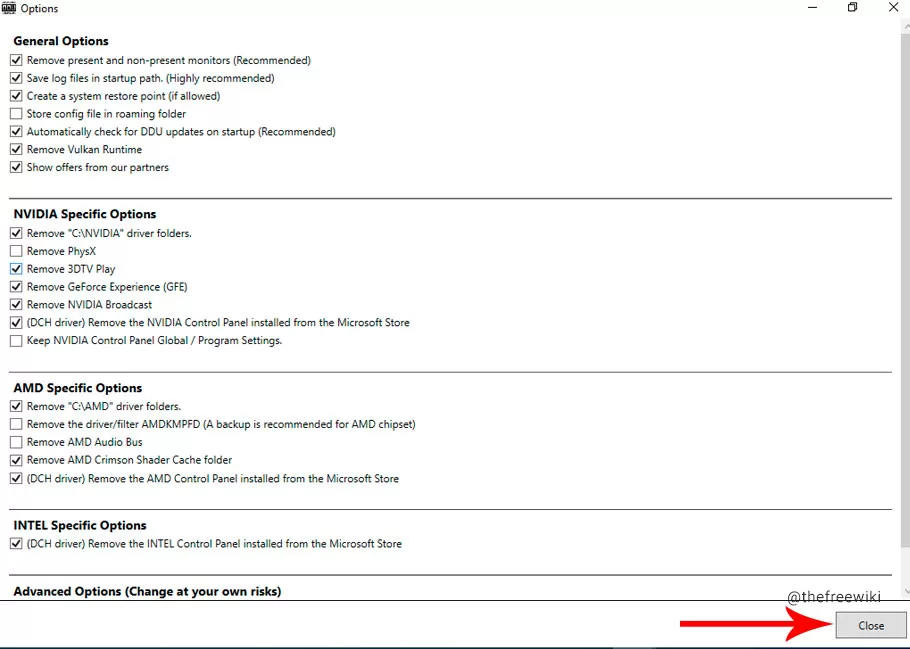Image resolution: width=910 pixels, height=649 pixels.
Task: Click the AMD Specific Options heading
Action: coord(78,388)
